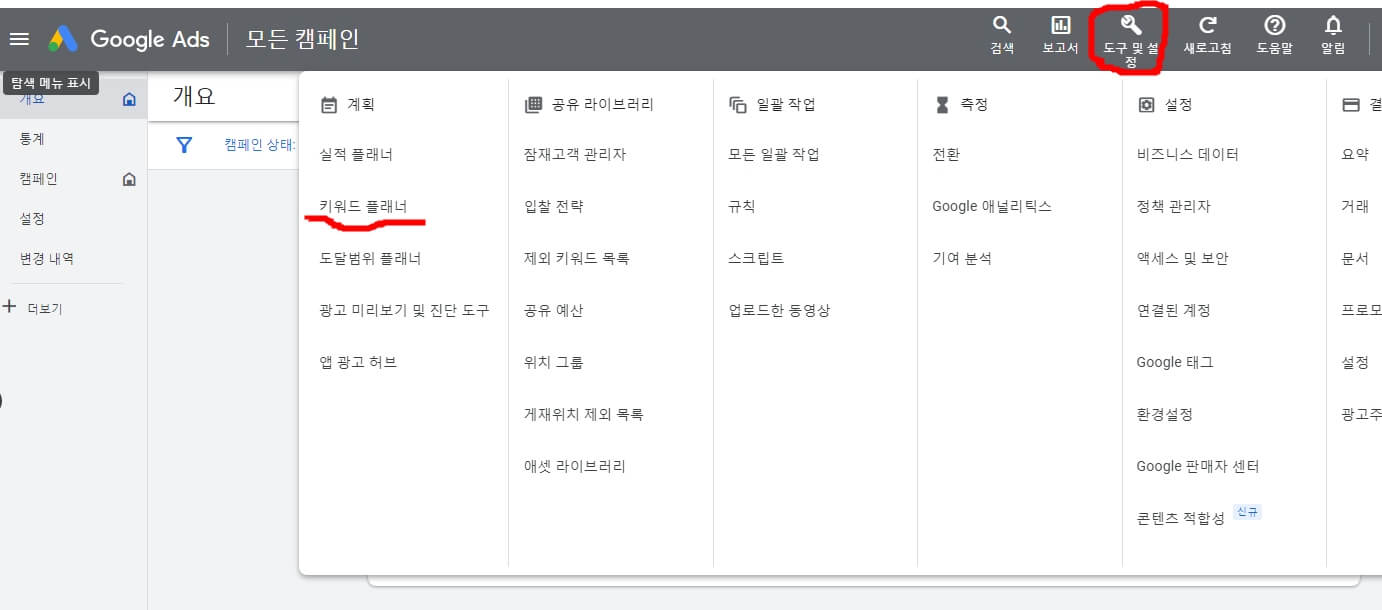
Task: Open 제외 키워드 목록
Action: click(x=576, y=259)
